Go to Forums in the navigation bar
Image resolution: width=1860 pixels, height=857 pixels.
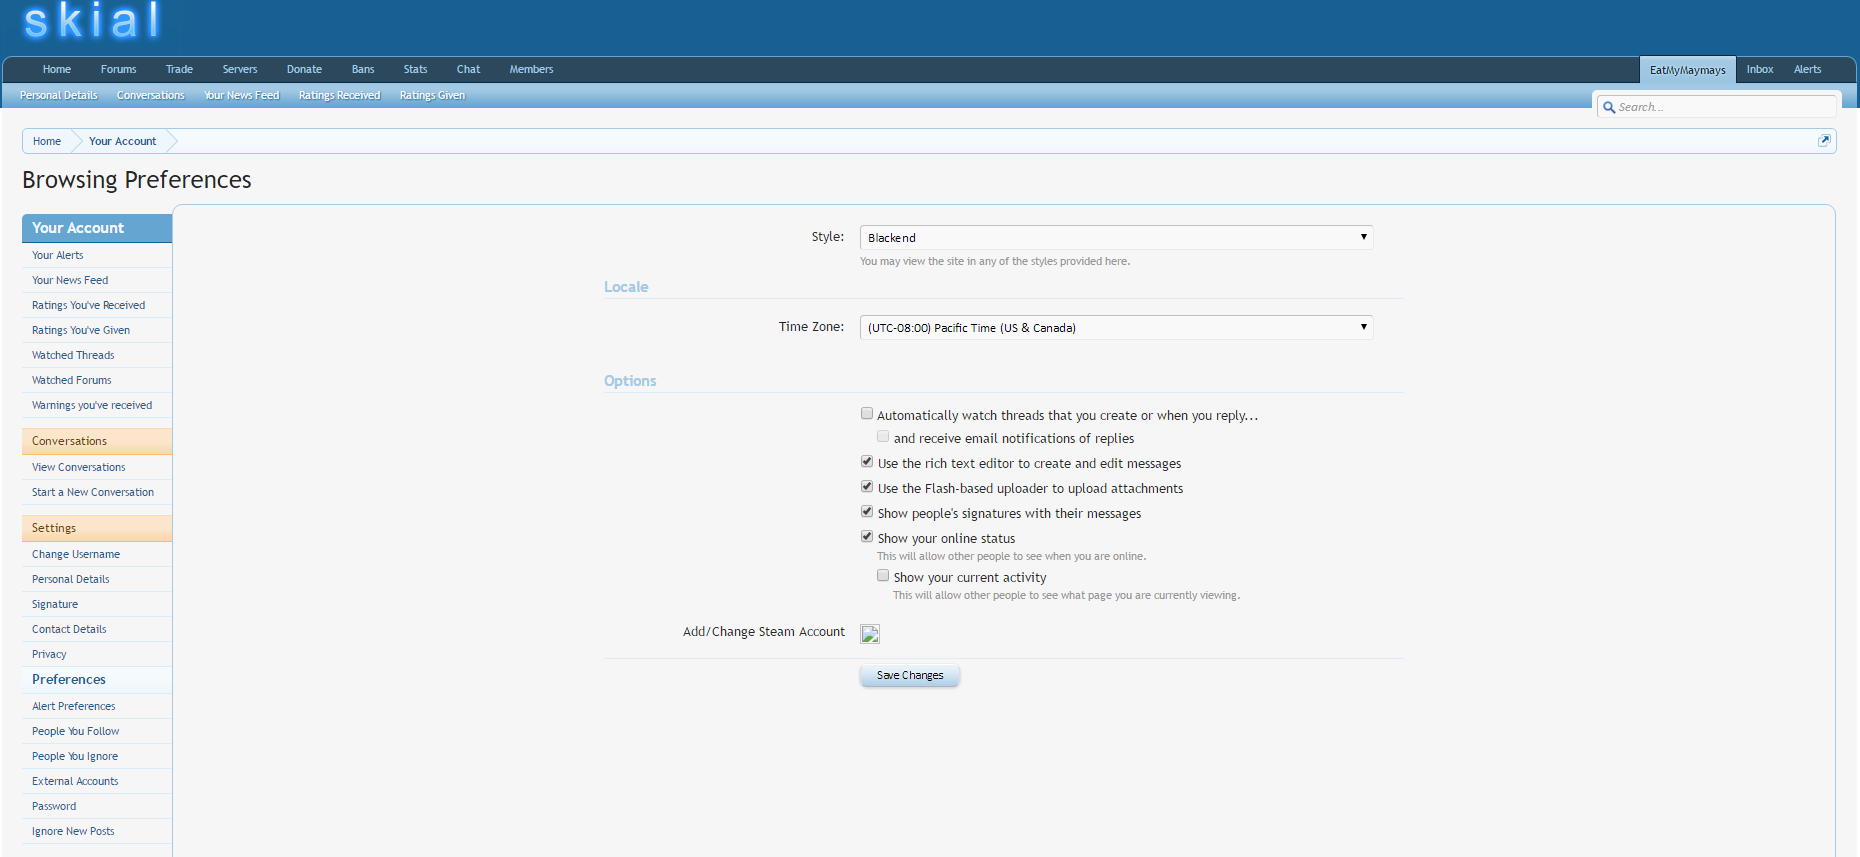[118, 69]
